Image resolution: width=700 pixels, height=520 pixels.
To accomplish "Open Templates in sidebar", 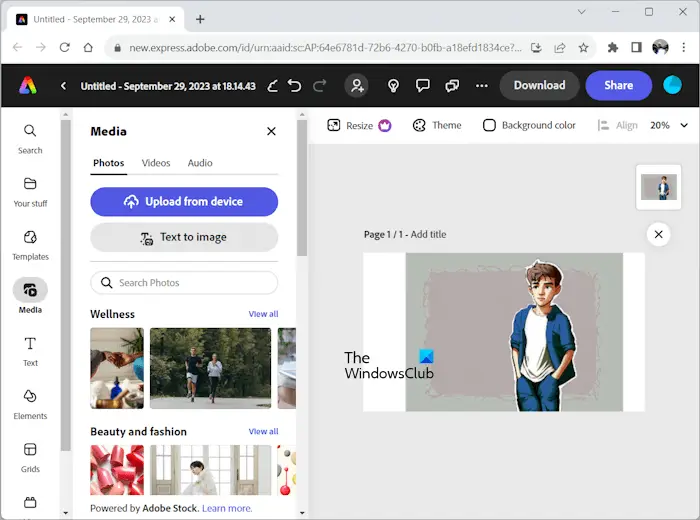I will pos(30,245).
